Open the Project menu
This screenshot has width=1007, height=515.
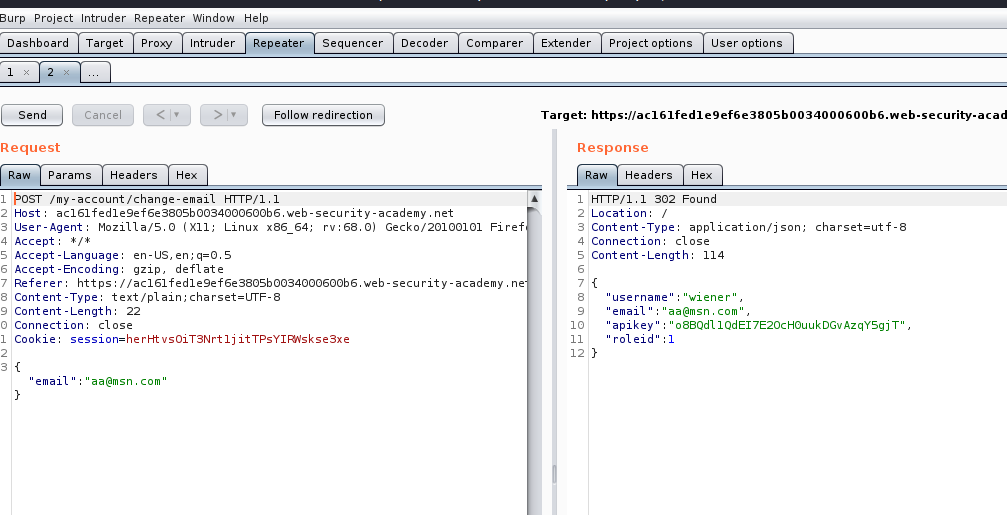pos(53,18)
